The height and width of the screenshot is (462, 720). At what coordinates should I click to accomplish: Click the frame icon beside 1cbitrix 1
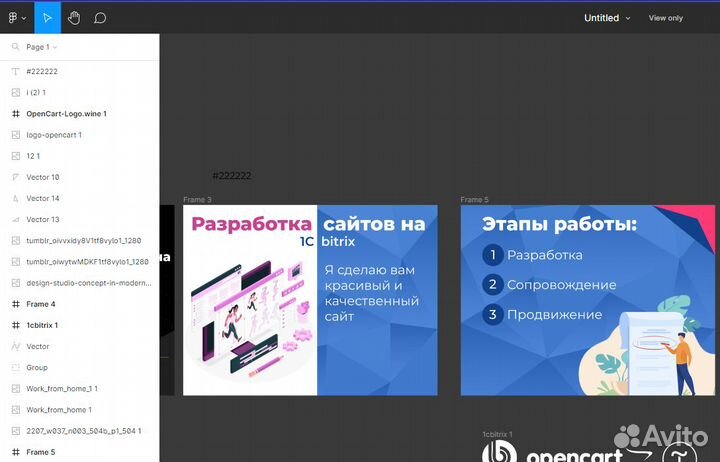(16, 325)
